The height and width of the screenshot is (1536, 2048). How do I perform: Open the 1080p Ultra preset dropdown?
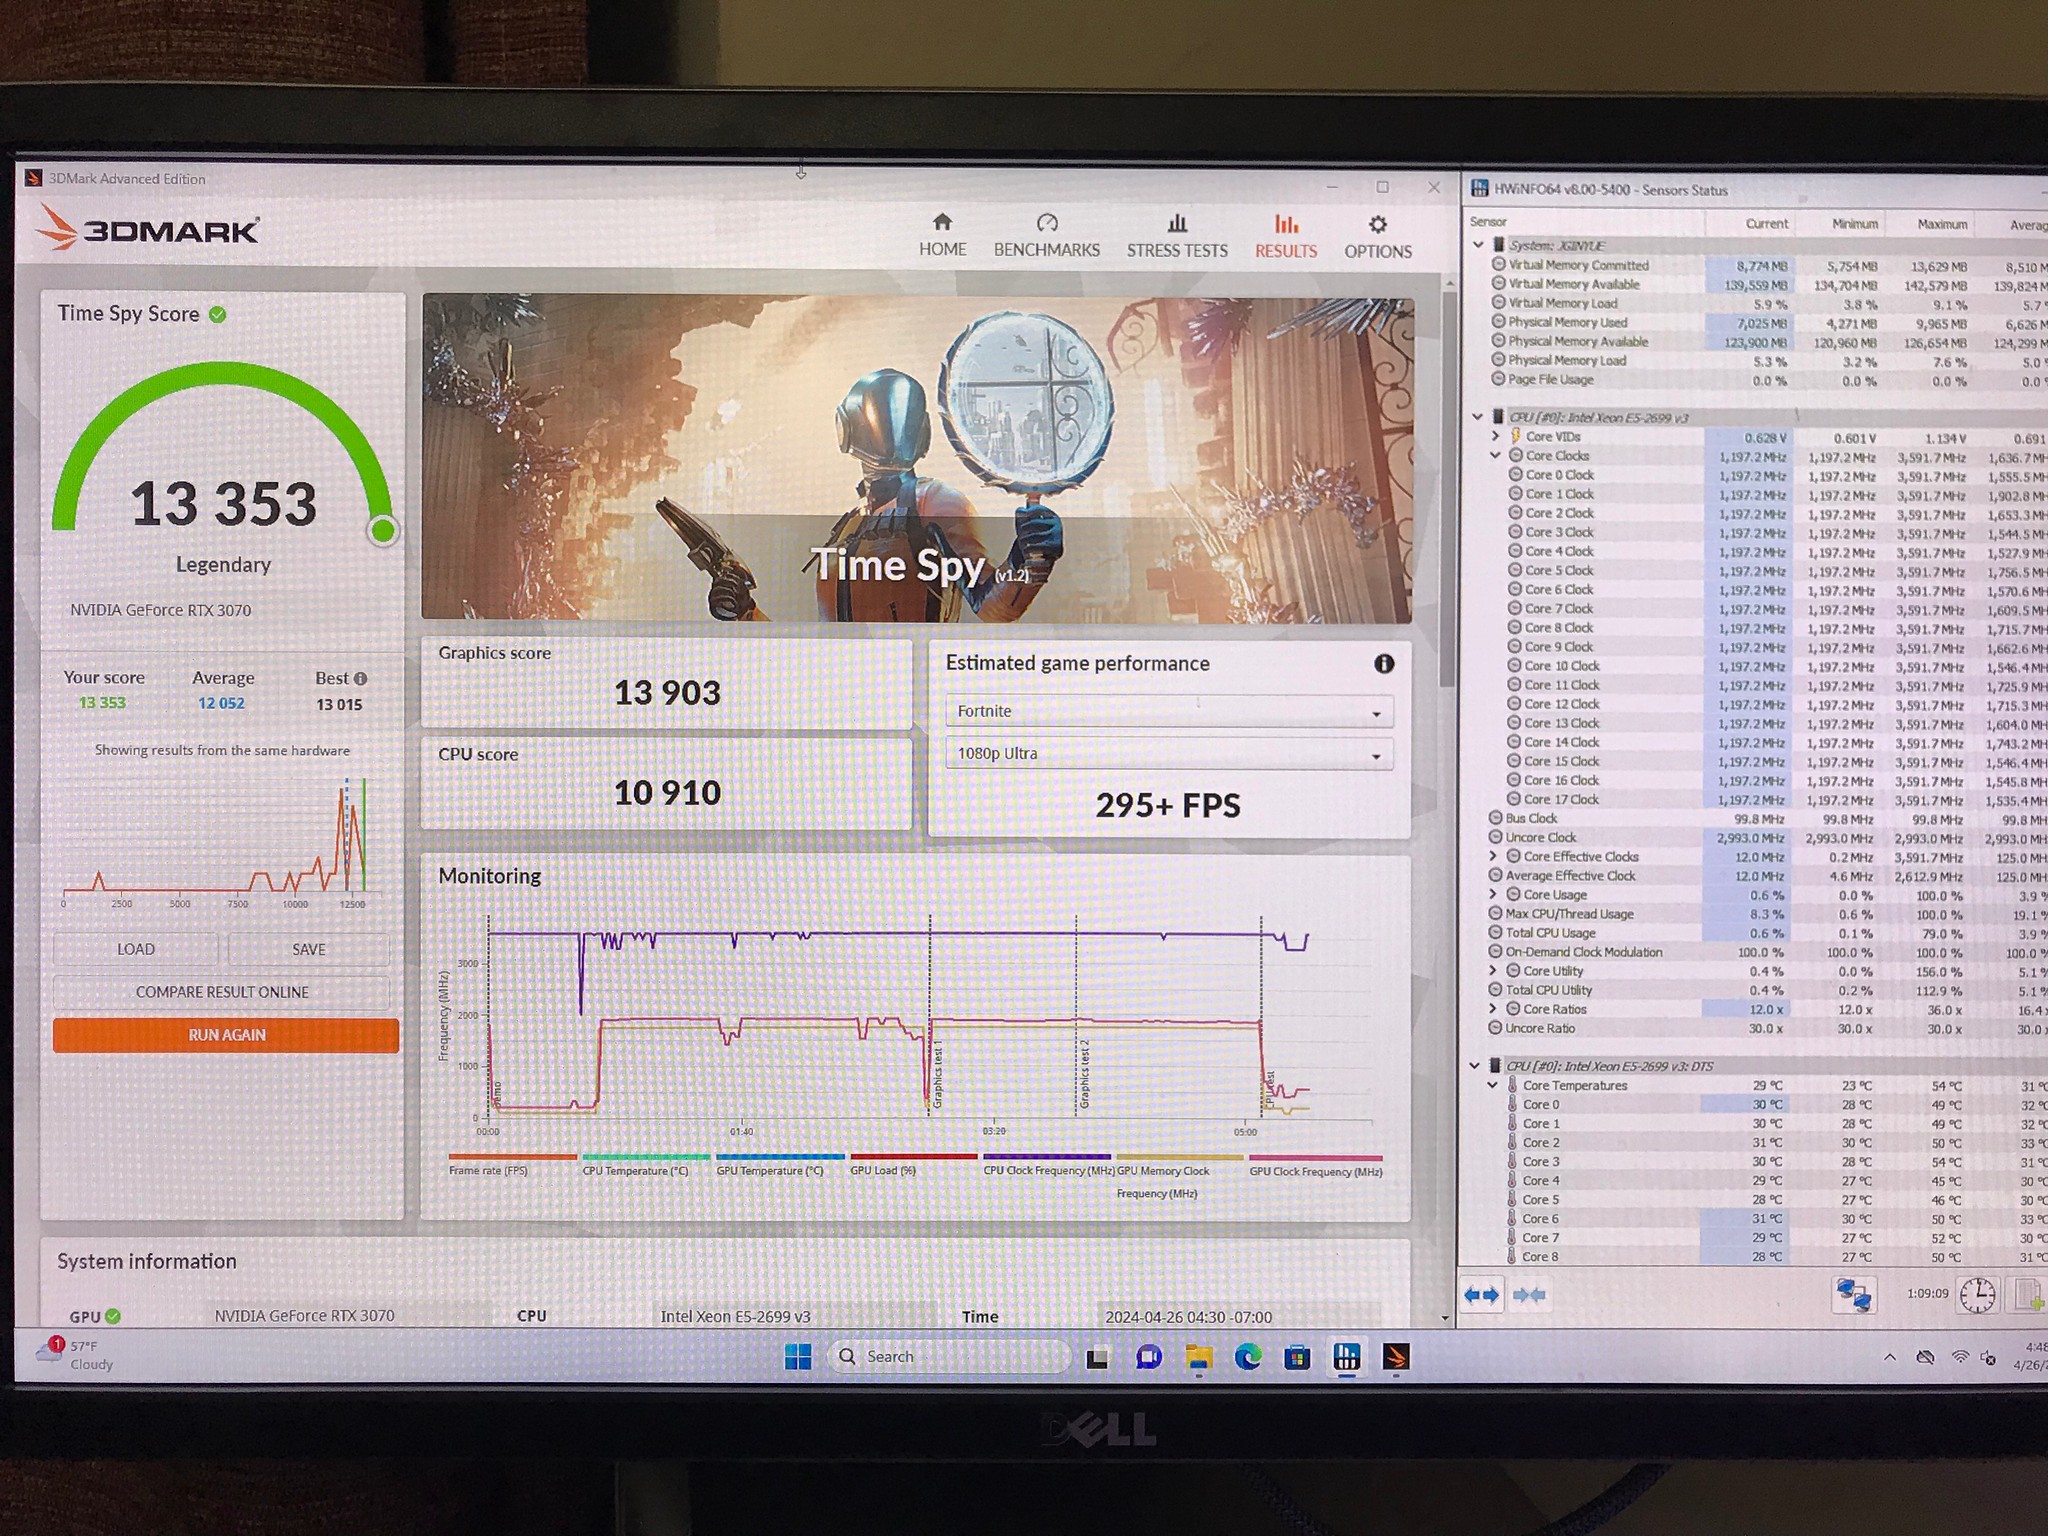tap(1169, 754)
